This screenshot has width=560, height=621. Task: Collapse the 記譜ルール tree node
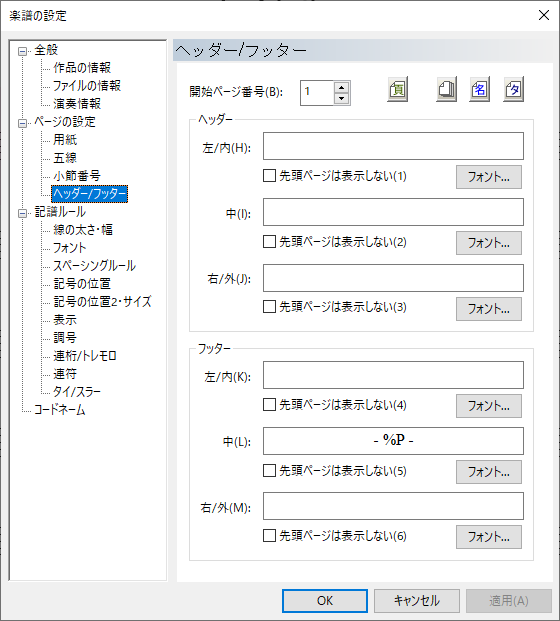coord(23,213)
